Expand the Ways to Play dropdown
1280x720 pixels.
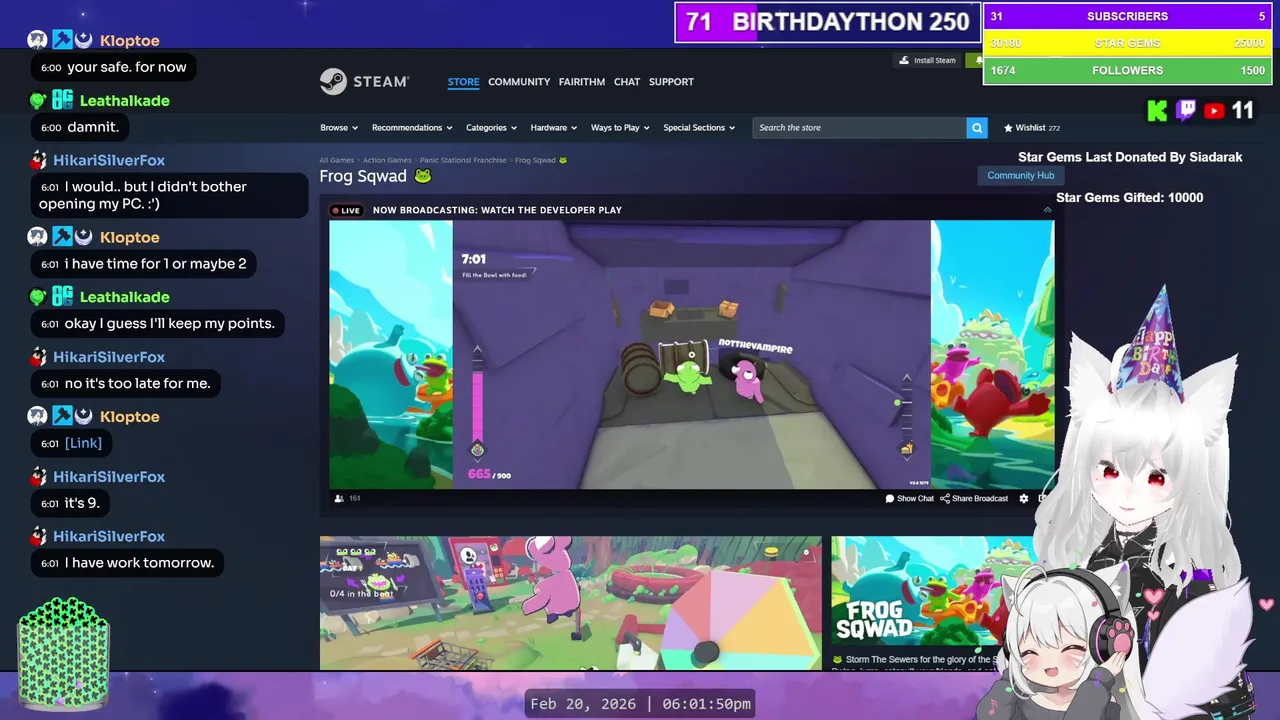click(x=620, y=128)
